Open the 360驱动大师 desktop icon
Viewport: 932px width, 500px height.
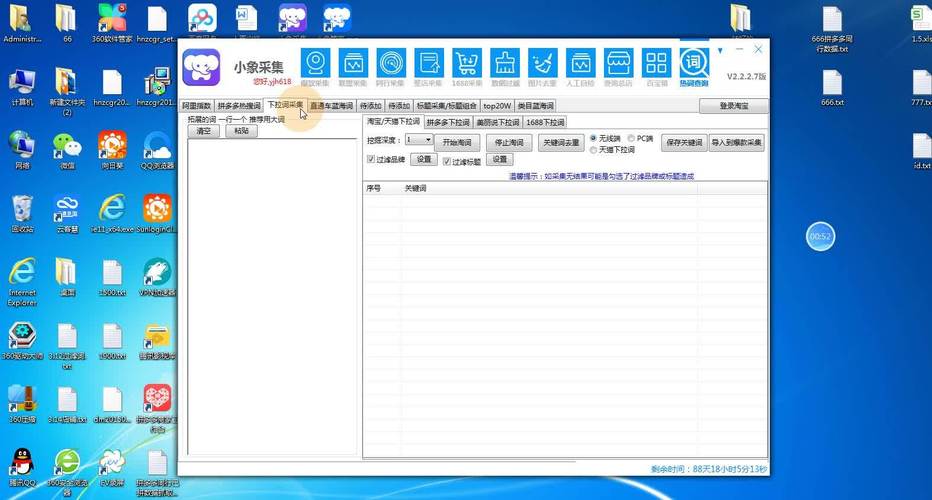22,341
